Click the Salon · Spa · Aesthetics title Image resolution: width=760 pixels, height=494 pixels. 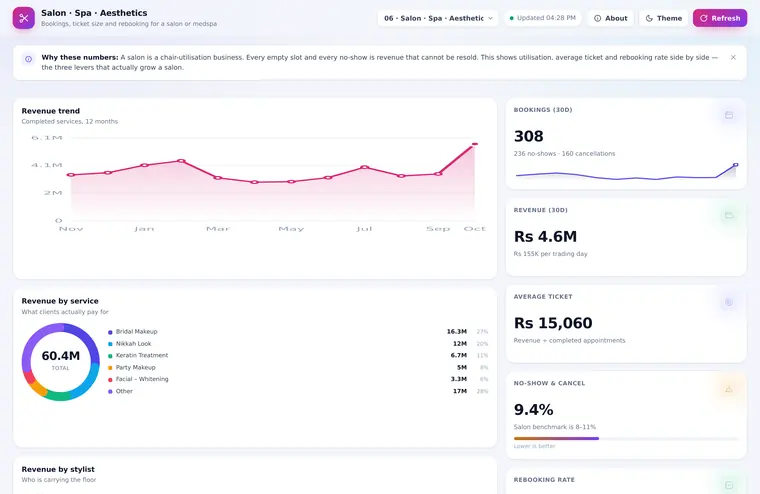coord(94,13)
